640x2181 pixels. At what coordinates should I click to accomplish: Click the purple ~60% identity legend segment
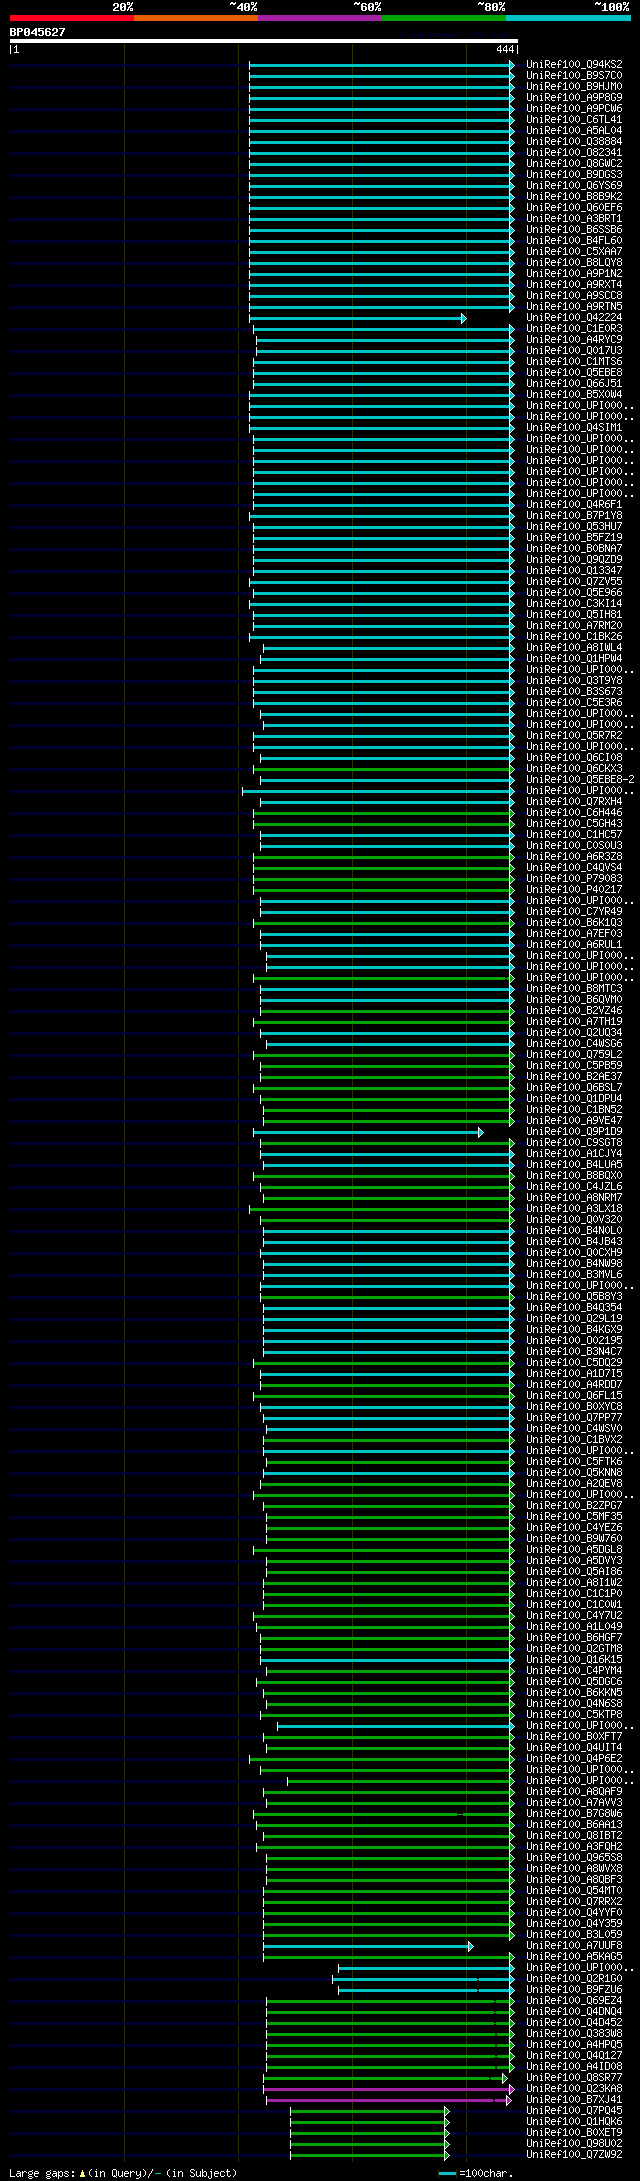[x=319, y=18]
